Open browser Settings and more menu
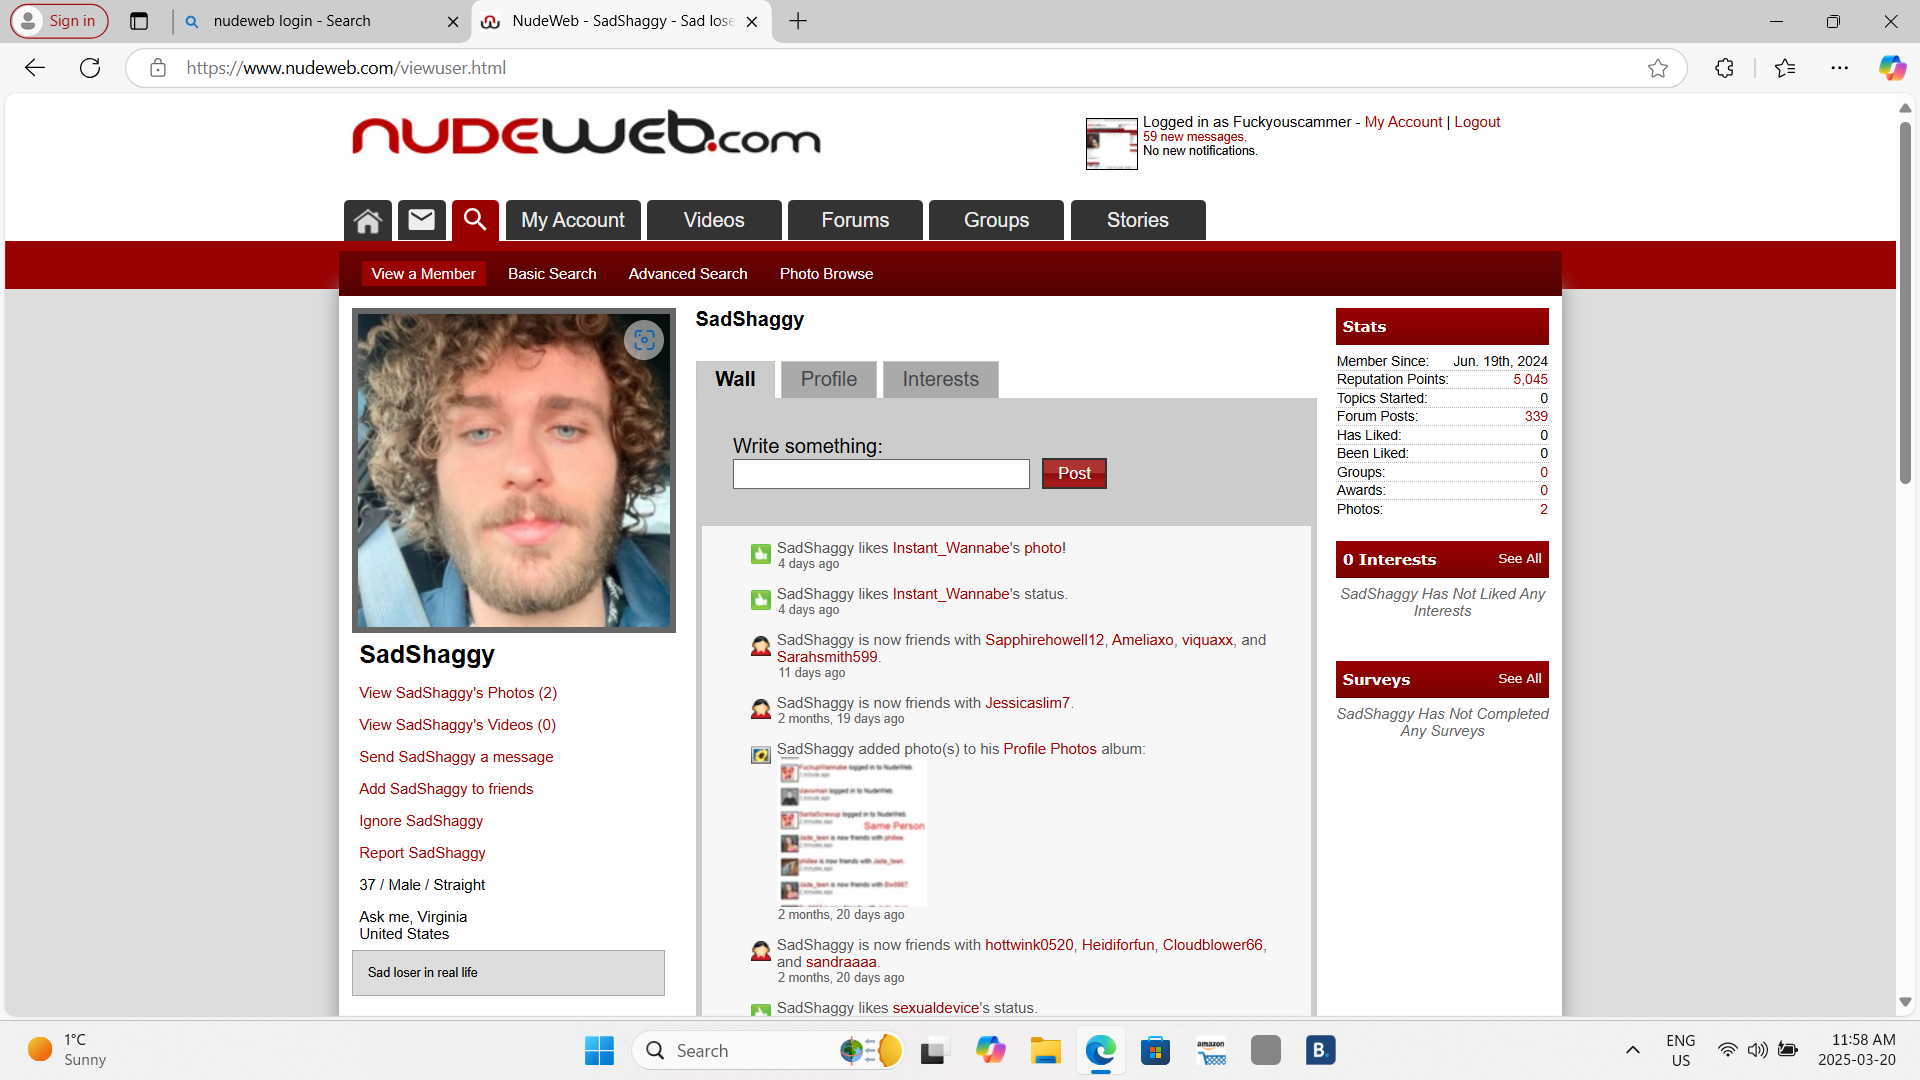Image resolution: width=1920 pixels, height=1080 pixels. tap(1839, 68)
